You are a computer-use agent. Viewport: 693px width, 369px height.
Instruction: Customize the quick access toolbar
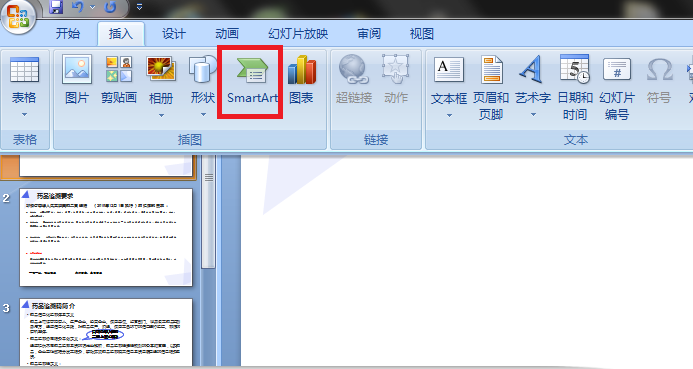pyautogui.click(x=139, y=7)
